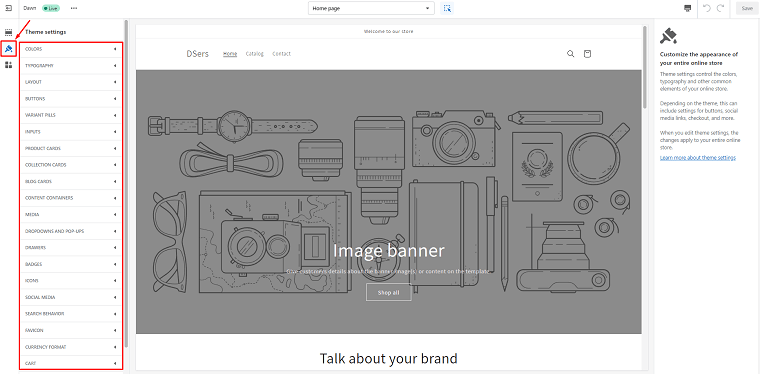The width and height of the screenshot is (760, 374).
Task: Click the exit editor back icon
Action: 8,8
